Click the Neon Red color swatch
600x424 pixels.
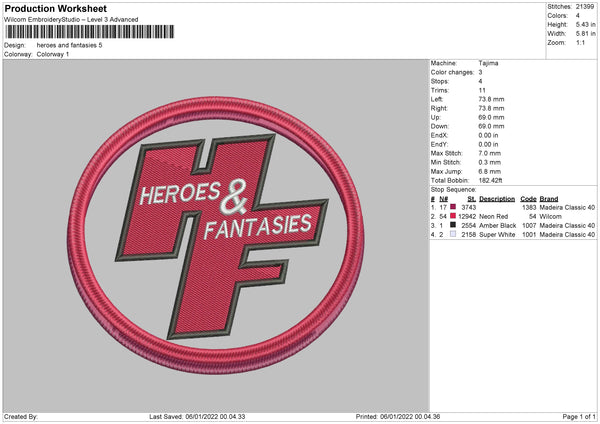[x=453, y=216]
